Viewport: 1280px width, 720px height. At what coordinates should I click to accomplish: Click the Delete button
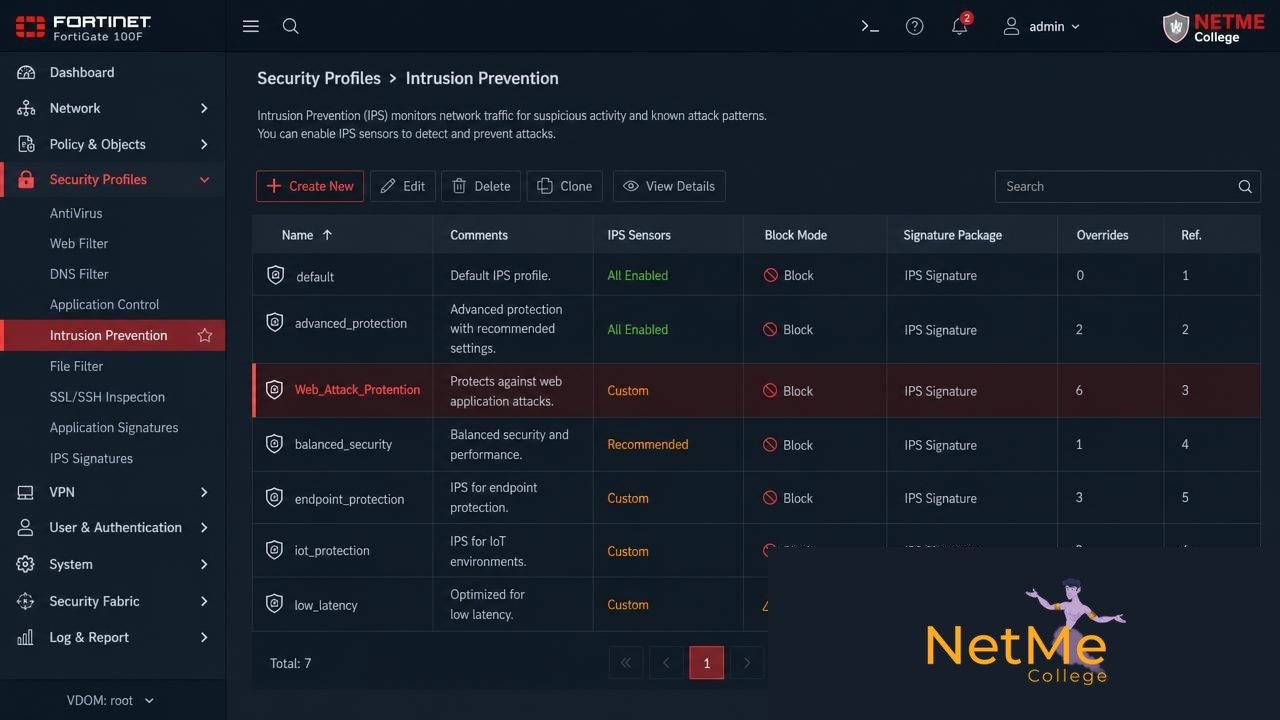481,186
